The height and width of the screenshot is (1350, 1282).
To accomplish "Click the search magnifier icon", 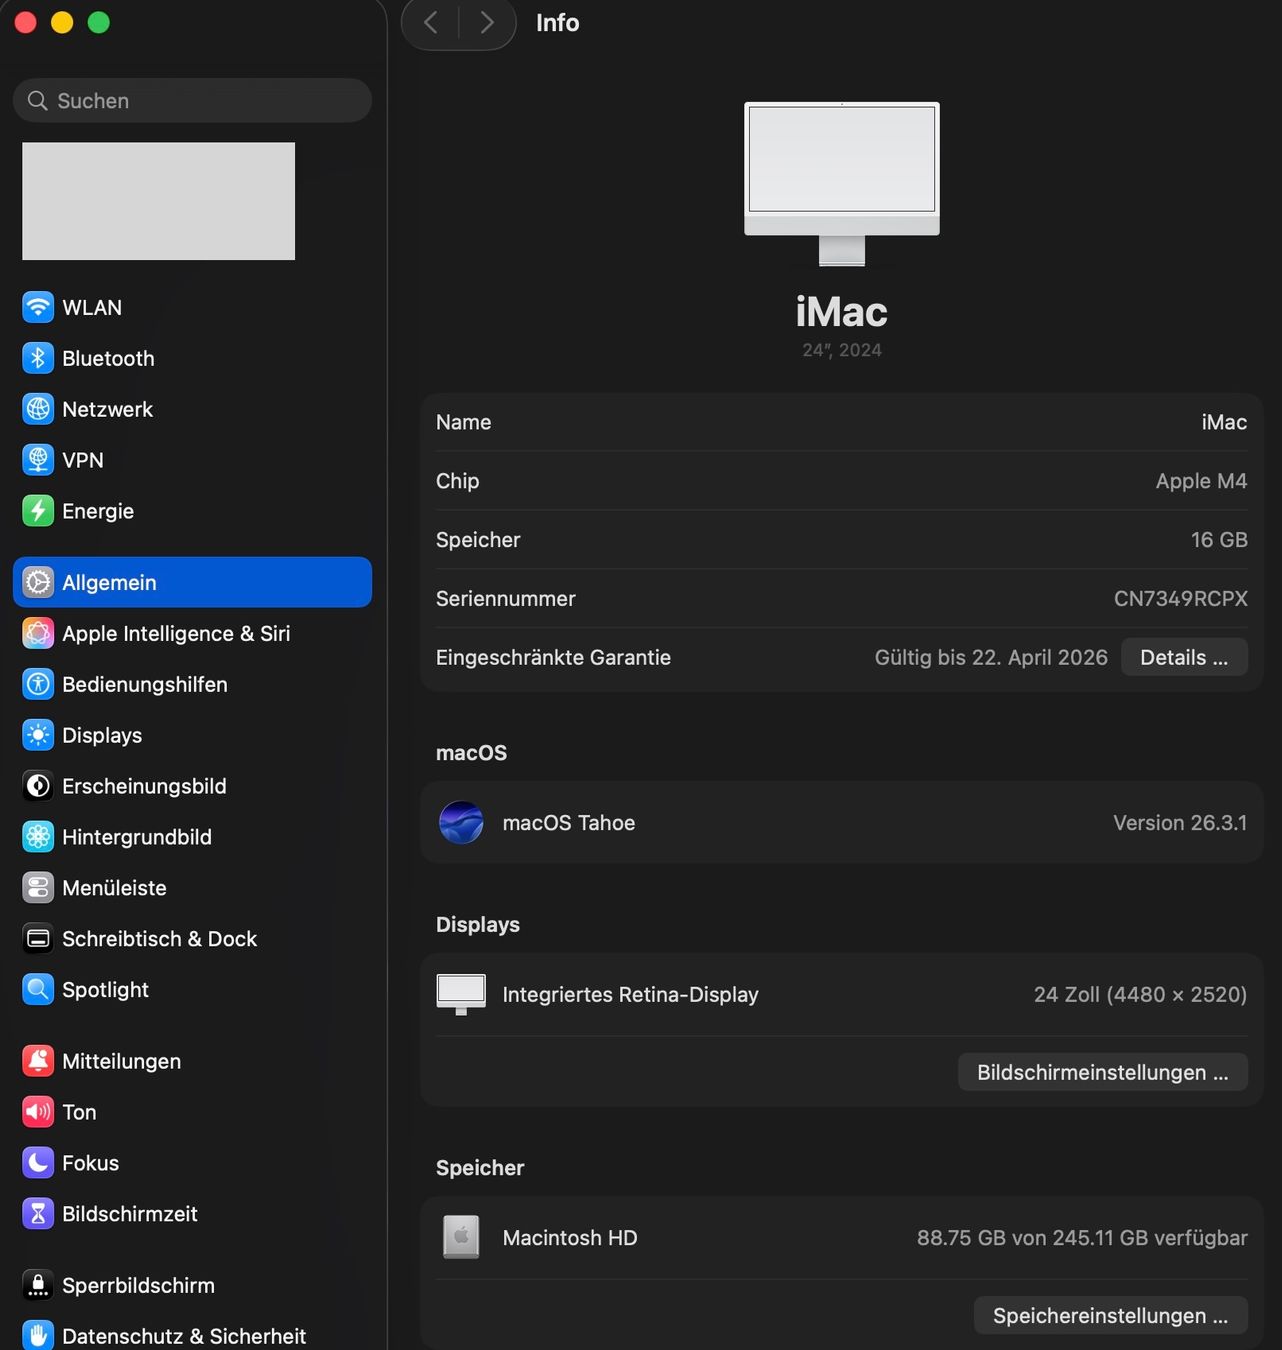I will point(38,101).
